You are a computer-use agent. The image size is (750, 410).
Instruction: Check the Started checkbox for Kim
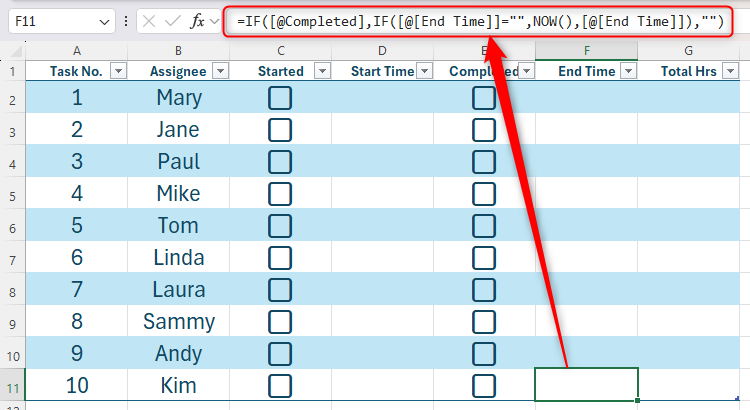[x=280, y=386]
